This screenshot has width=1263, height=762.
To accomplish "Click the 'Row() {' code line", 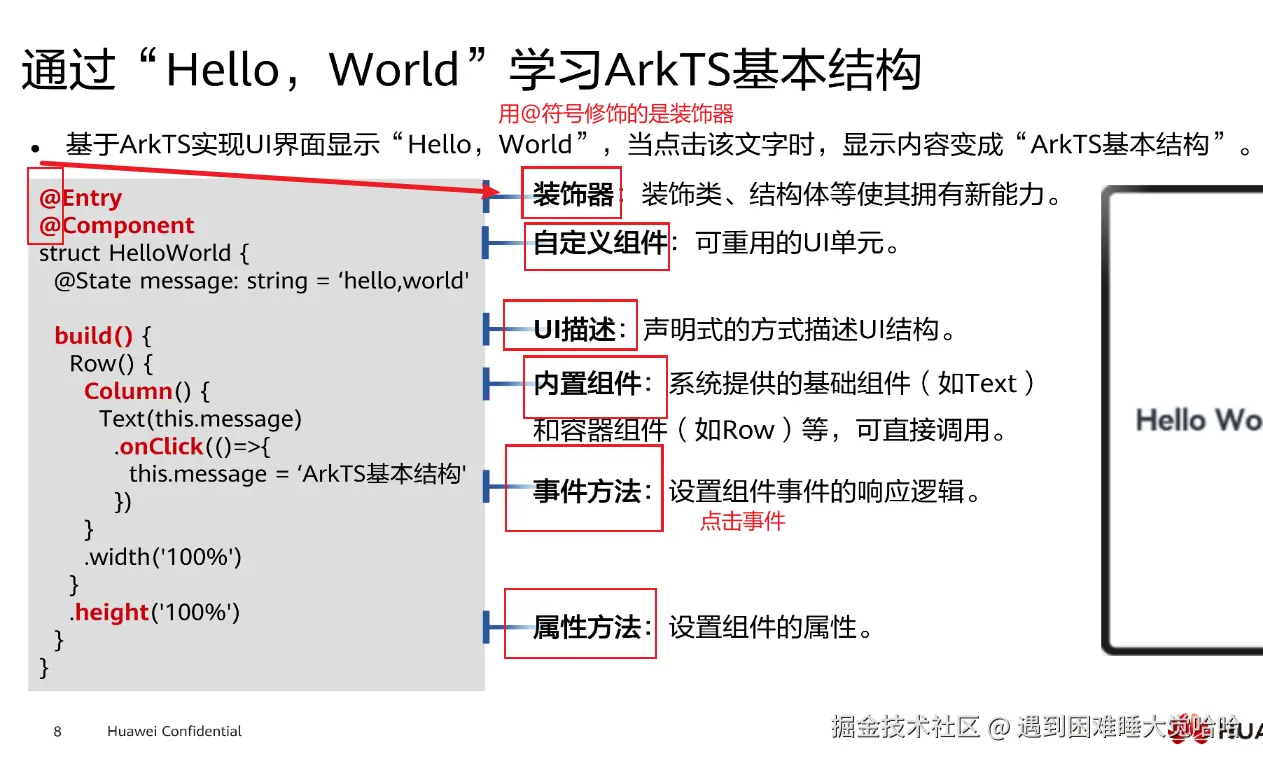I will coord(111,364).
